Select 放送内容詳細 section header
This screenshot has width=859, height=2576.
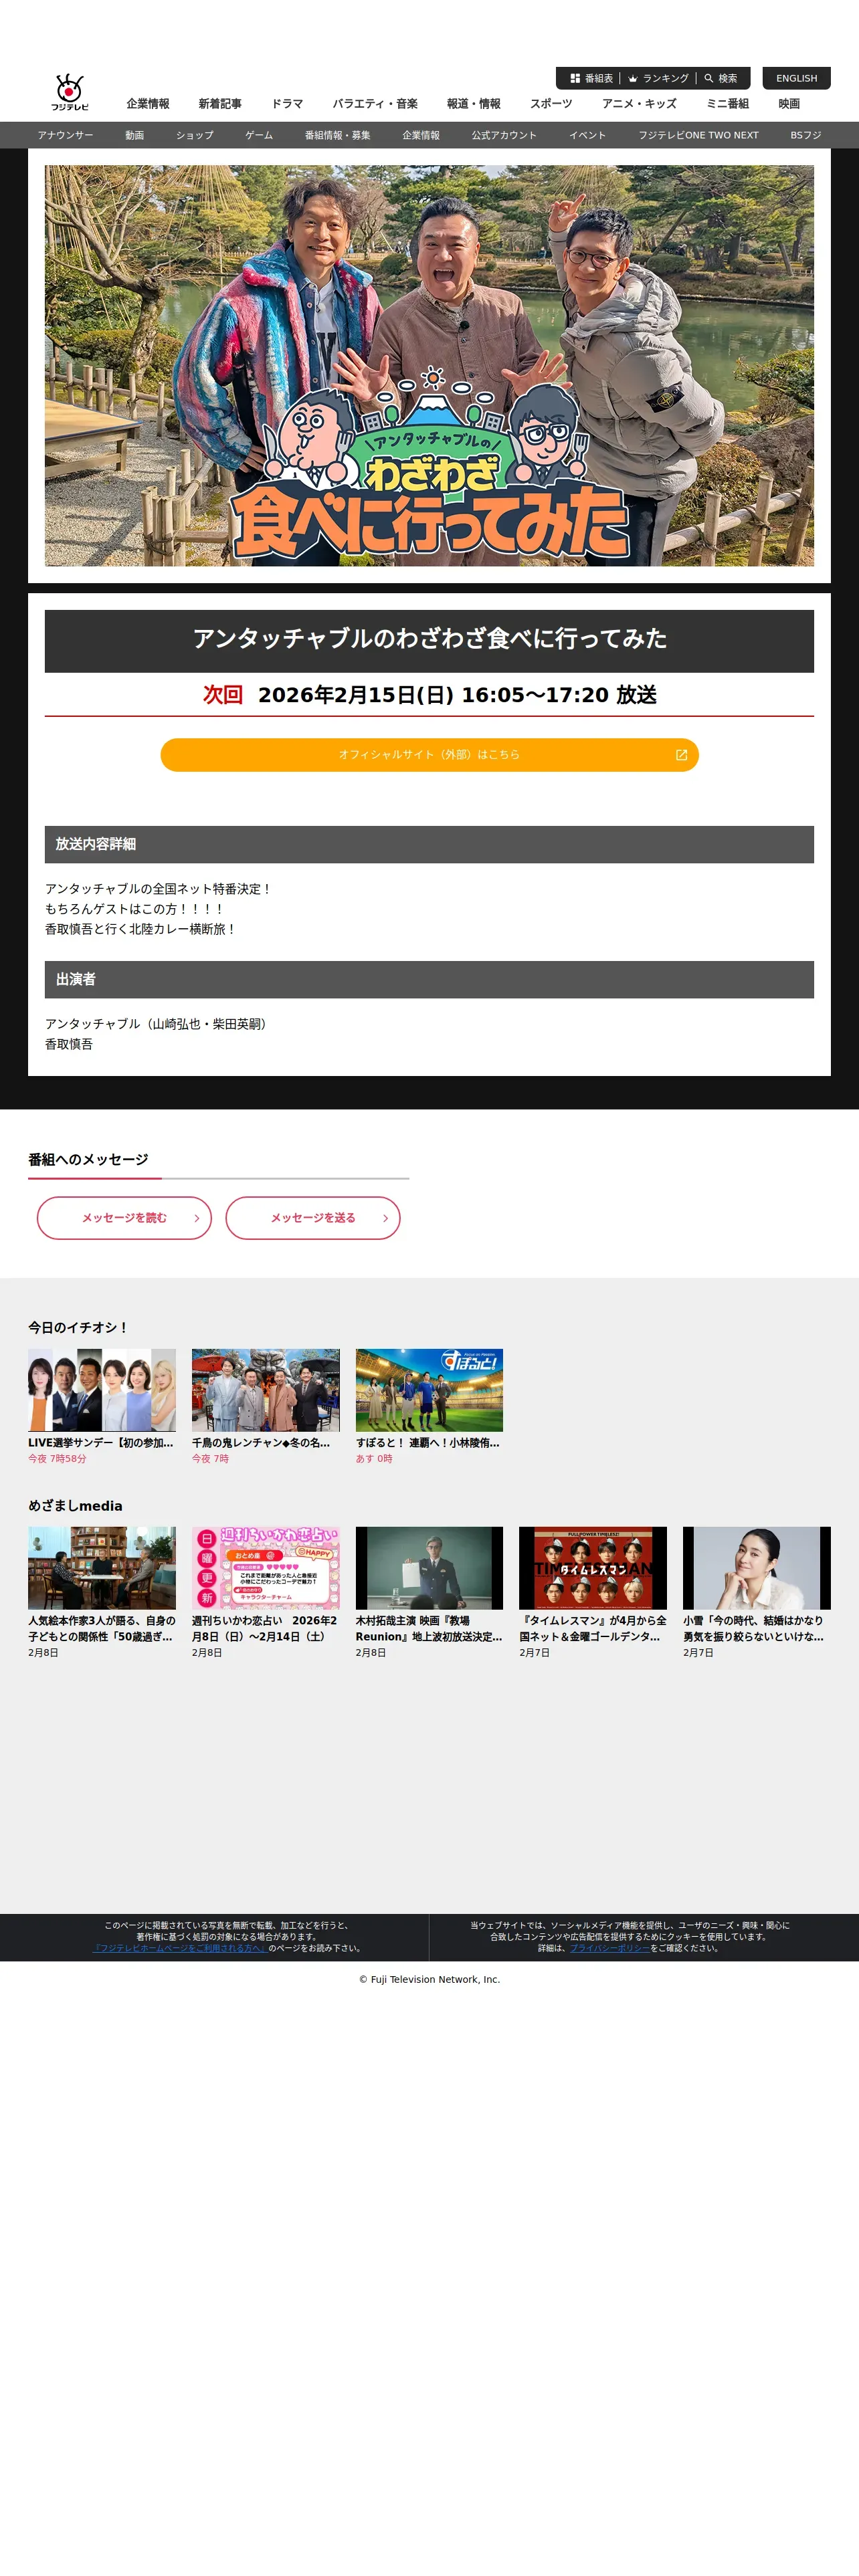429,844
